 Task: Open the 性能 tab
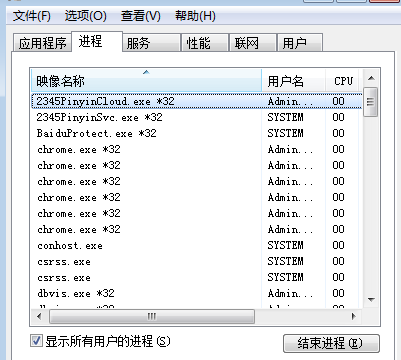point(205,43)
